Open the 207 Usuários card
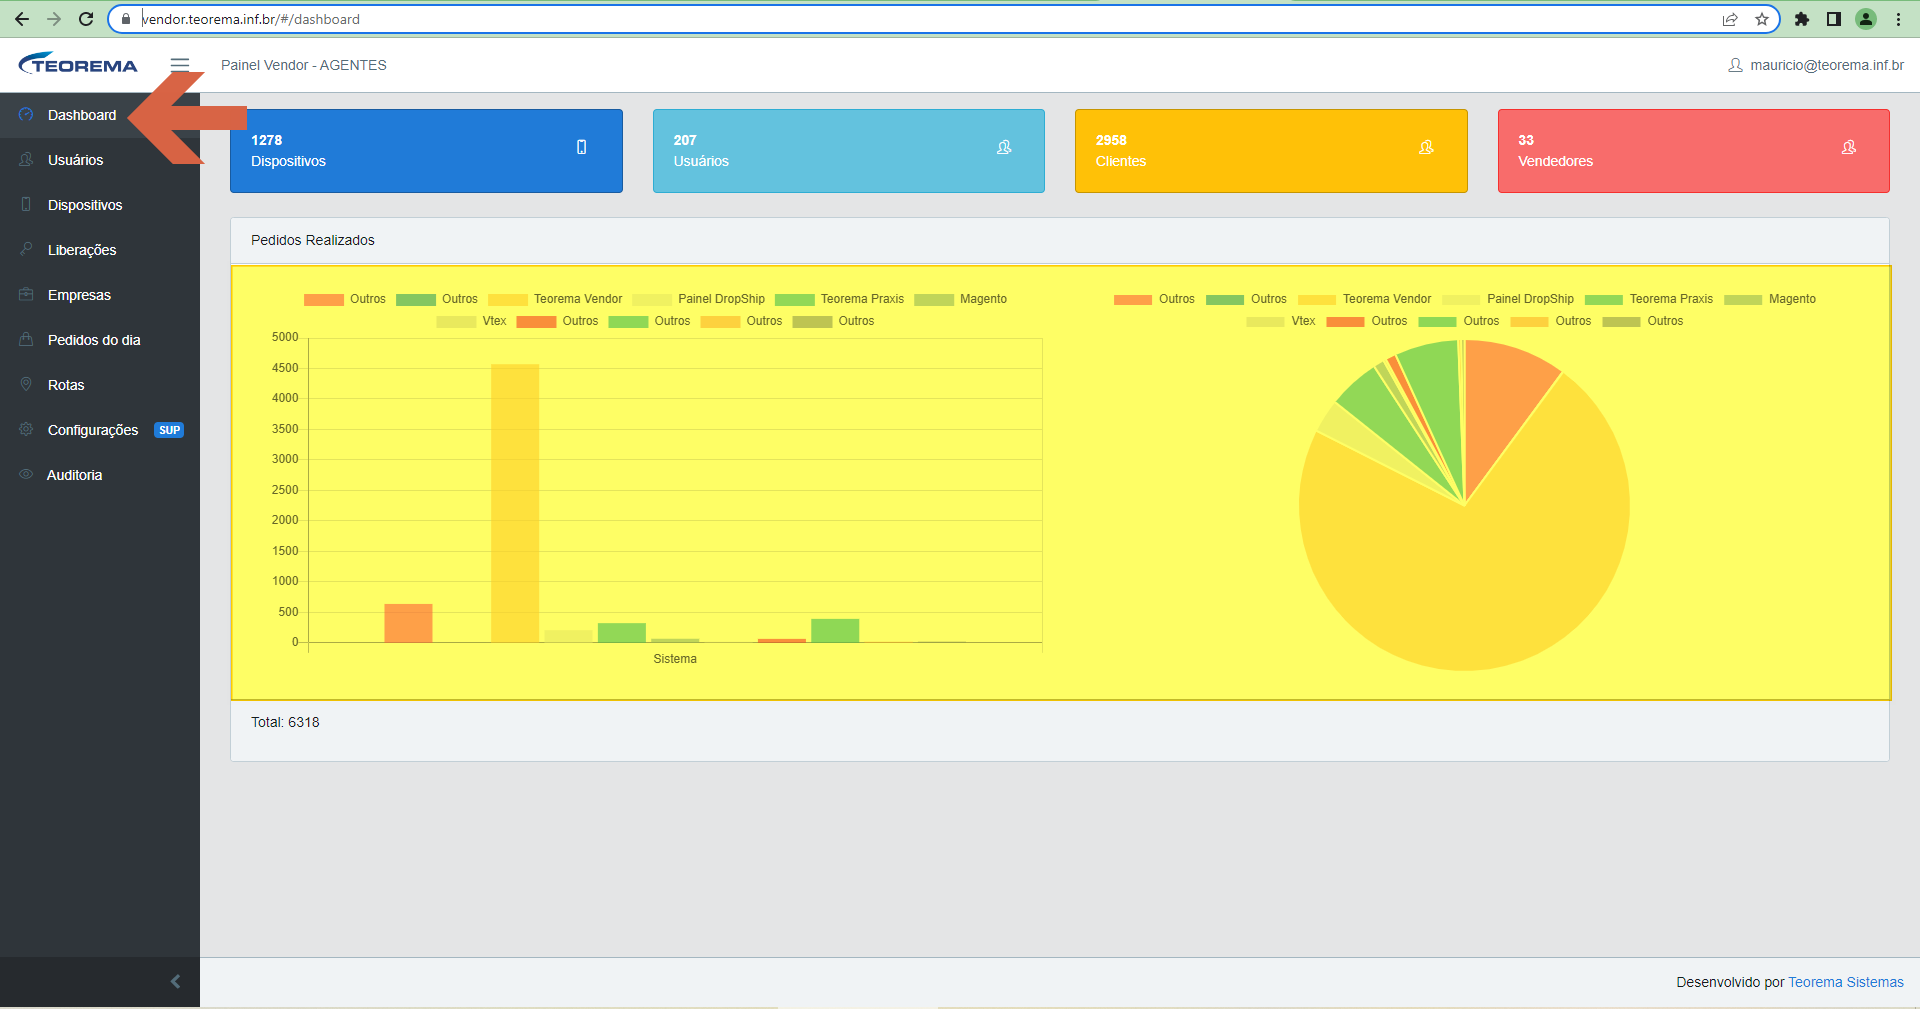The width and height of the screenshot is (1920, 1009). point(848,151)
